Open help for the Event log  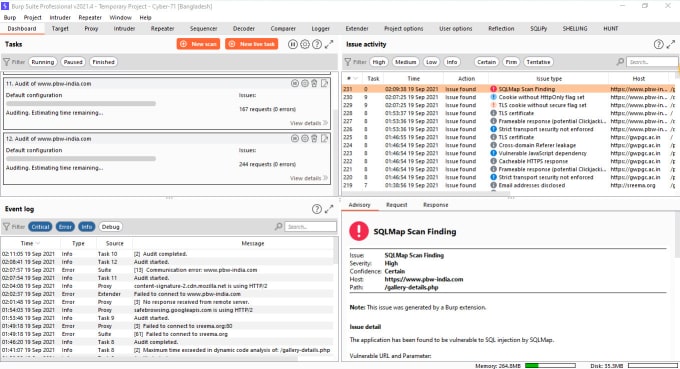coord(317,209)
